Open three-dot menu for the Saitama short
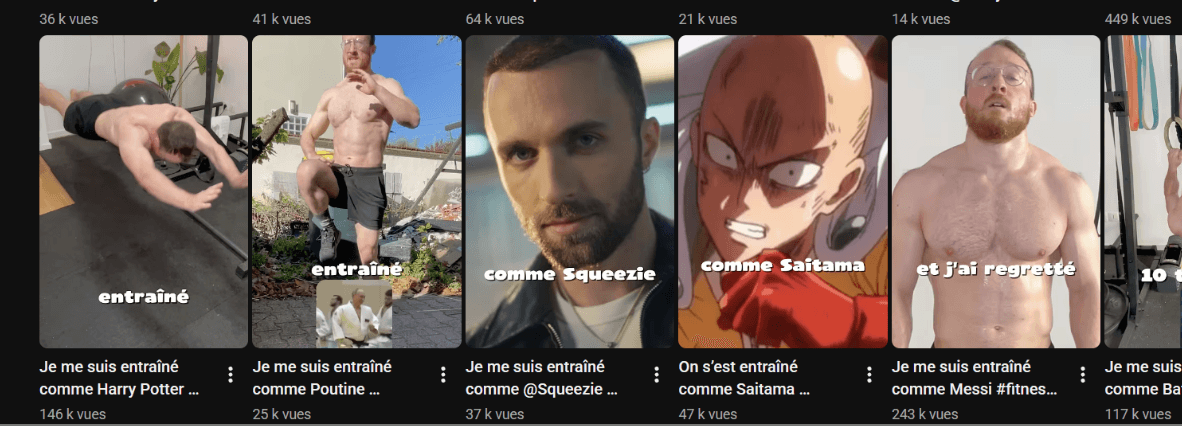 869,375
